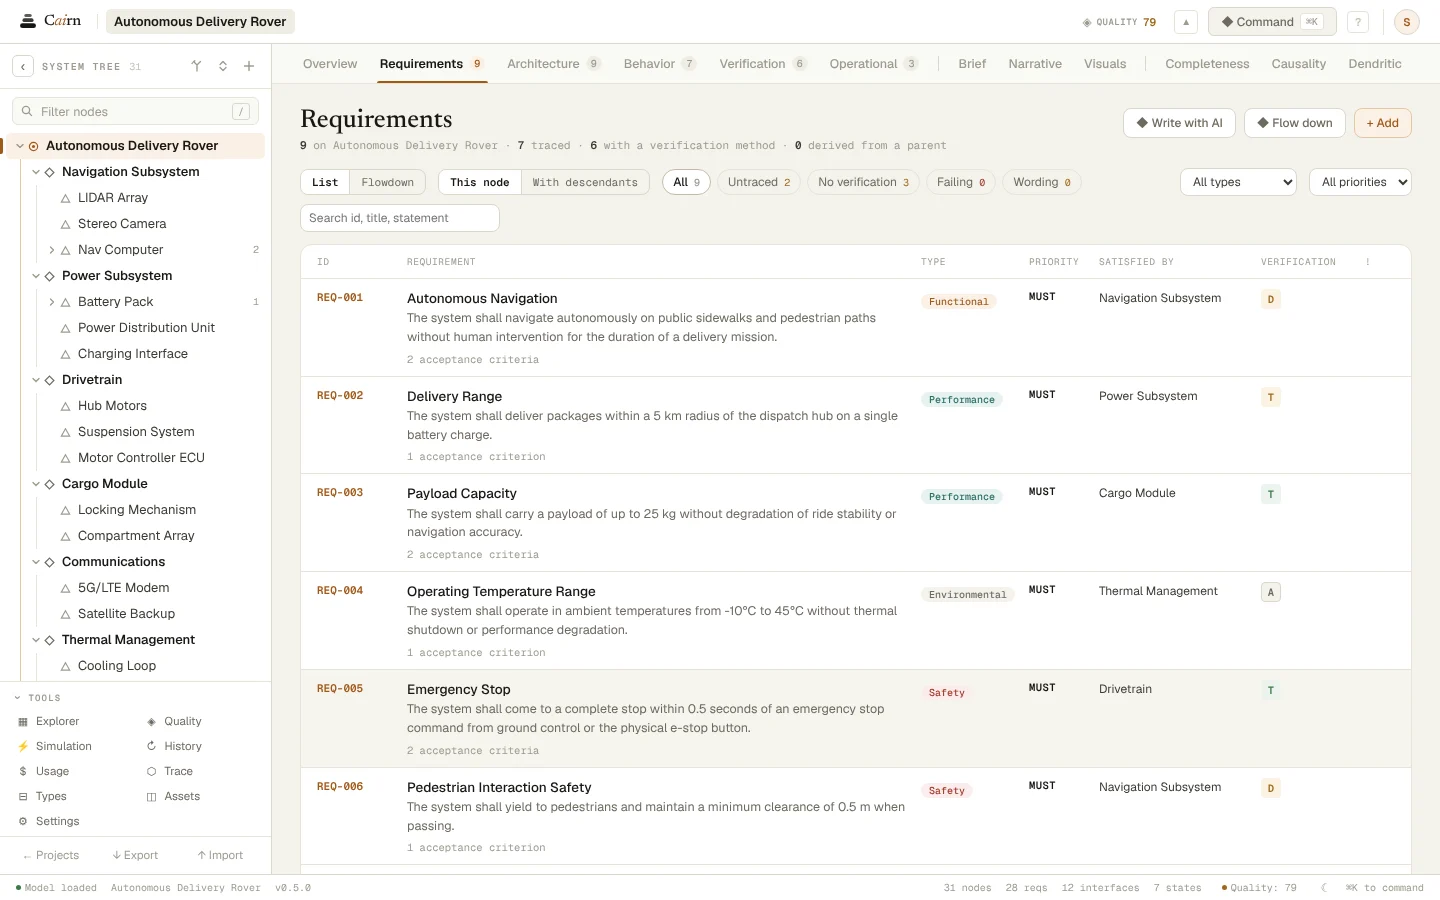This screenshot has height=900, width=1440.
Task: Filter requirements by Untraced
Action: tap(759, 182)
